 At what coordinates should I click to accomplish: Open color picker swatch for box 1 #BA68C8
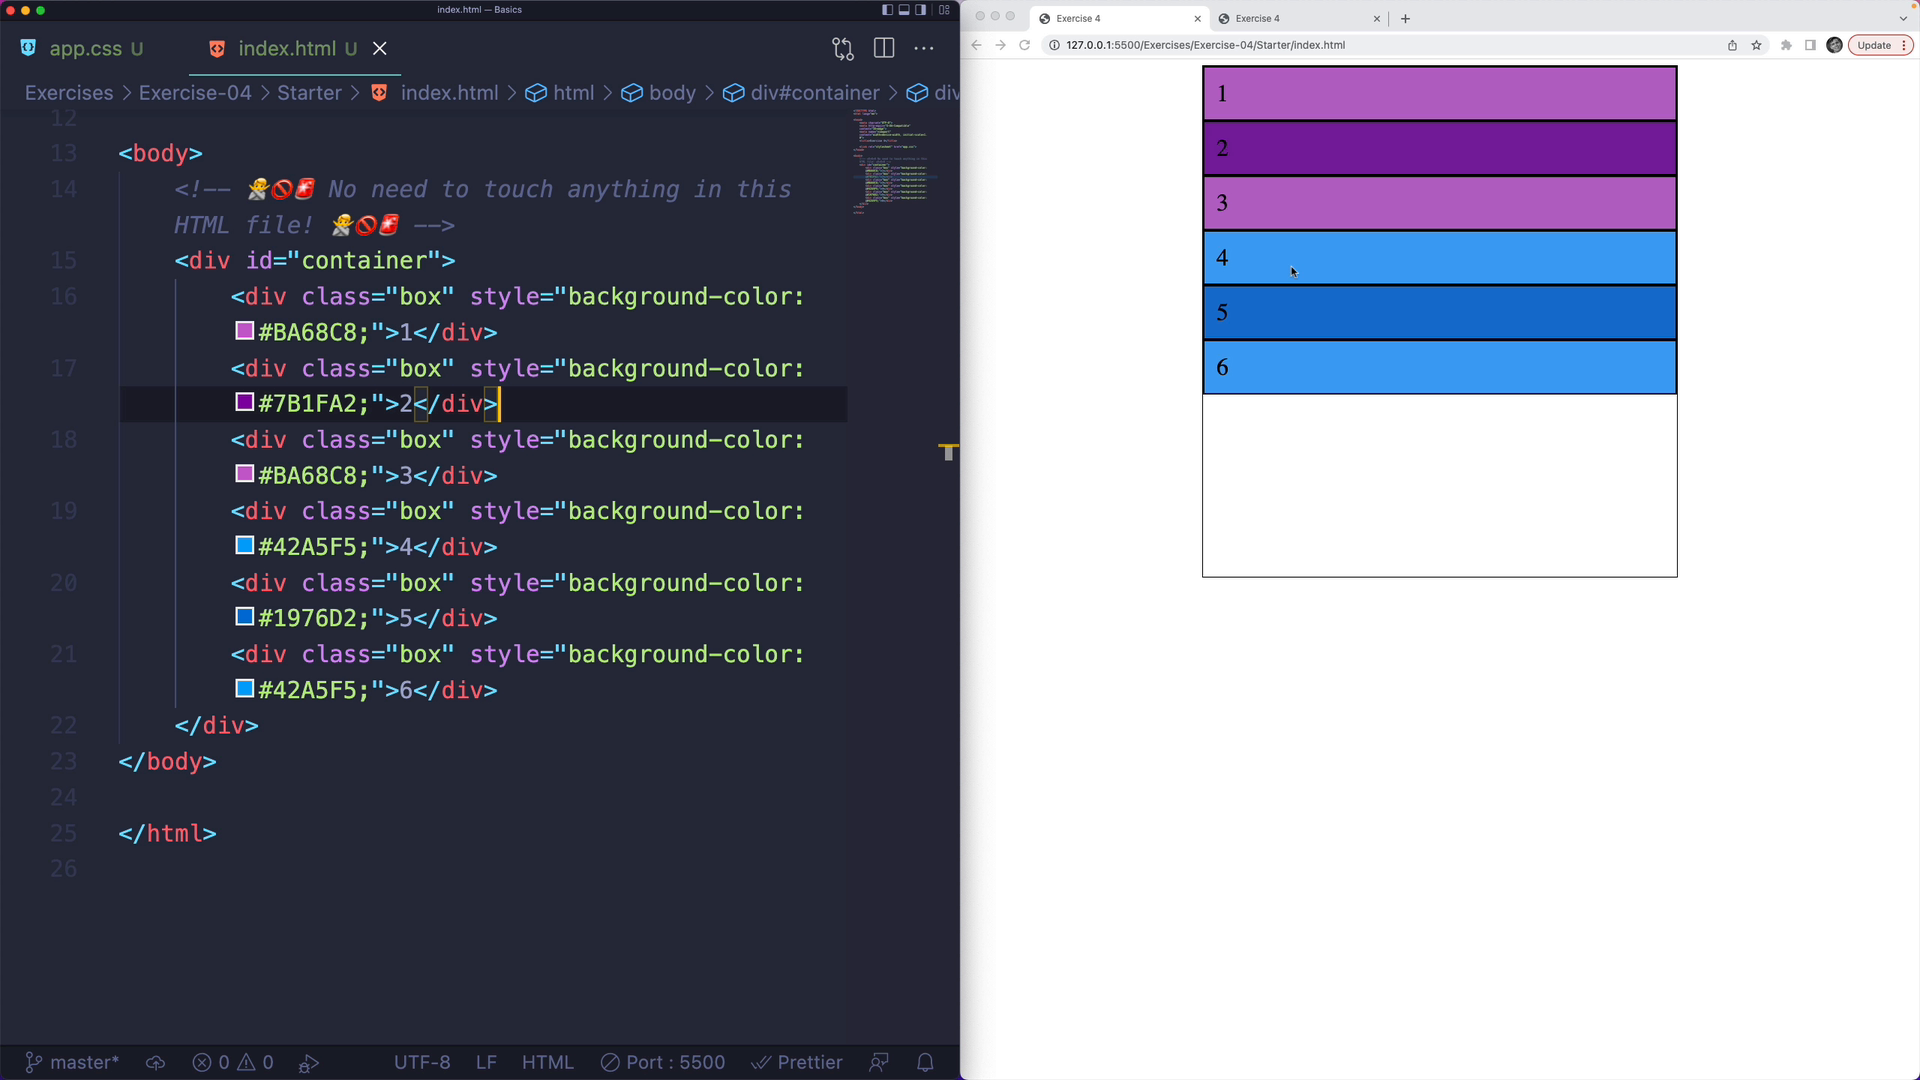click(x=244, y=331)
